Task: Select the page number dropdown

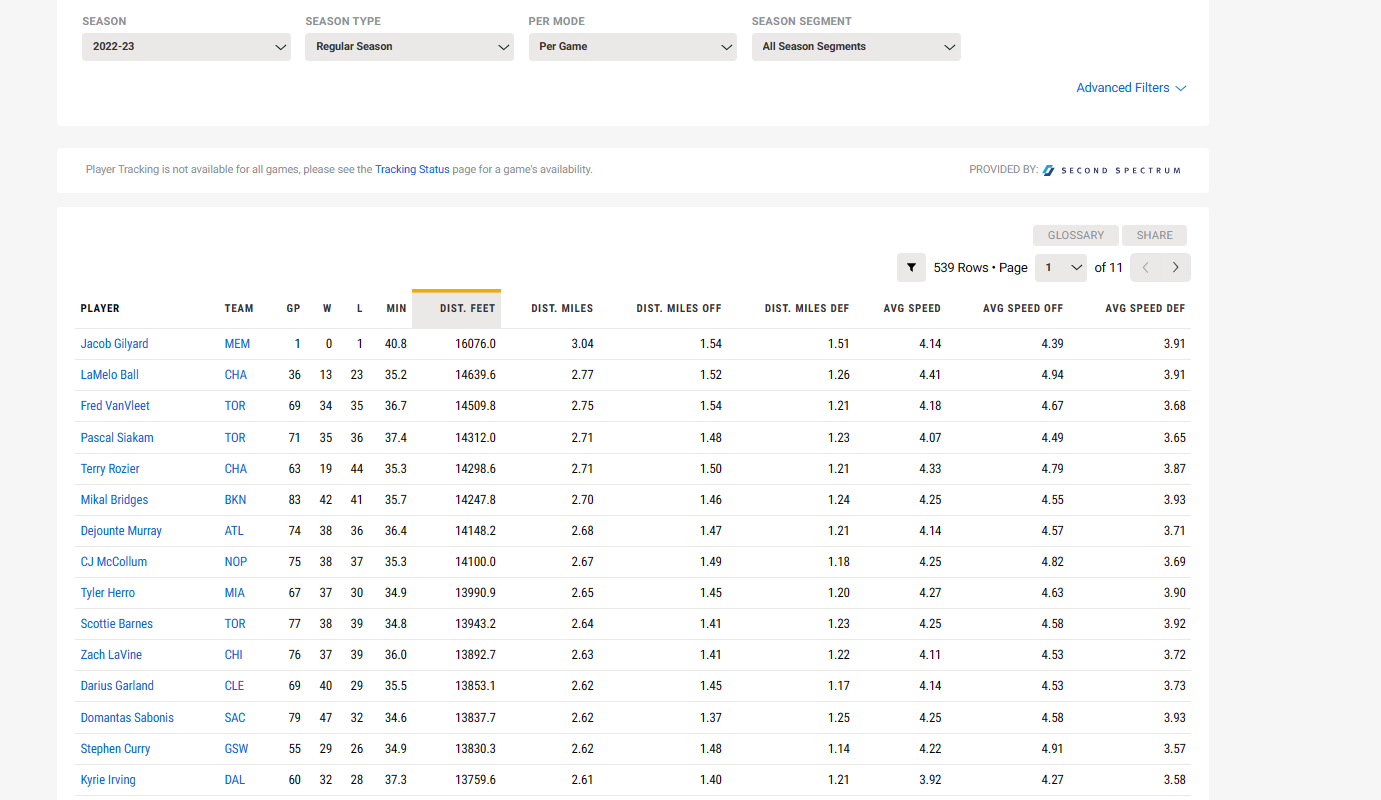Action: click(x=1060, y=268)
